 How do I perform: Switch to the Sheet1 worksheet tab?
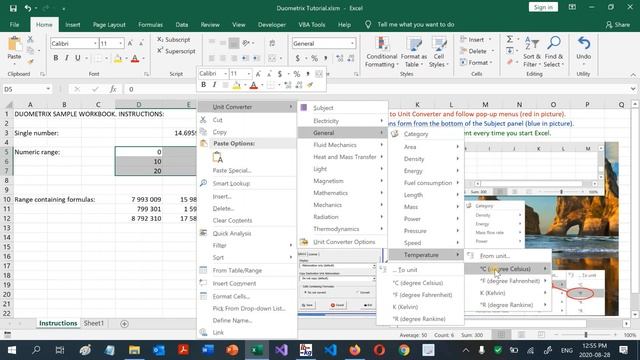click(94, 323)
